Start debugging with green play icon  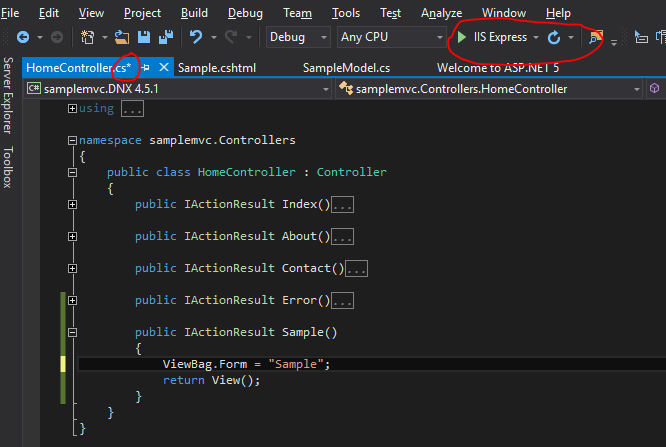click(461, 37)
